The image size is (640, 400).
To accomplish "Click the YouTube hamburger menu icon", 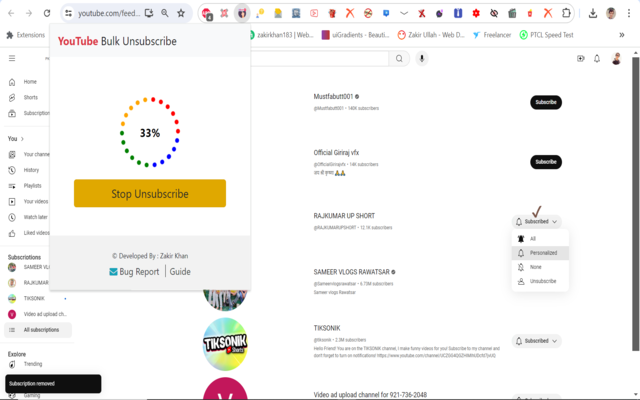I will 12,58.
